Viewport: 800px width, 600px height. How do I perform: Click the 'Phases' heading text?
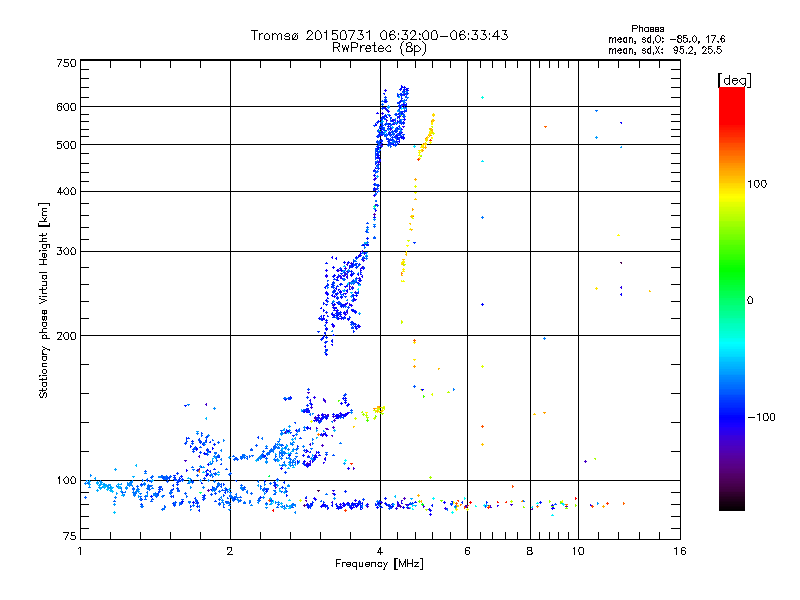pos(647,29)
